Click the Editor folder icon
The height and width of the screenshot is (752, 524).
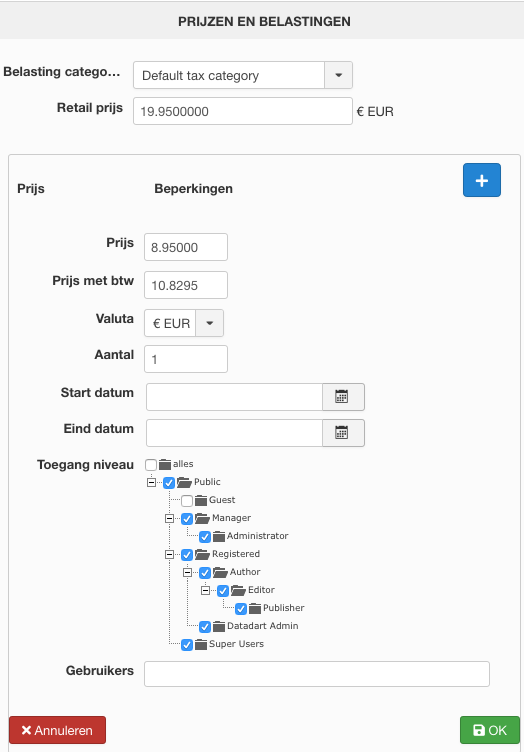coord(238,590)
